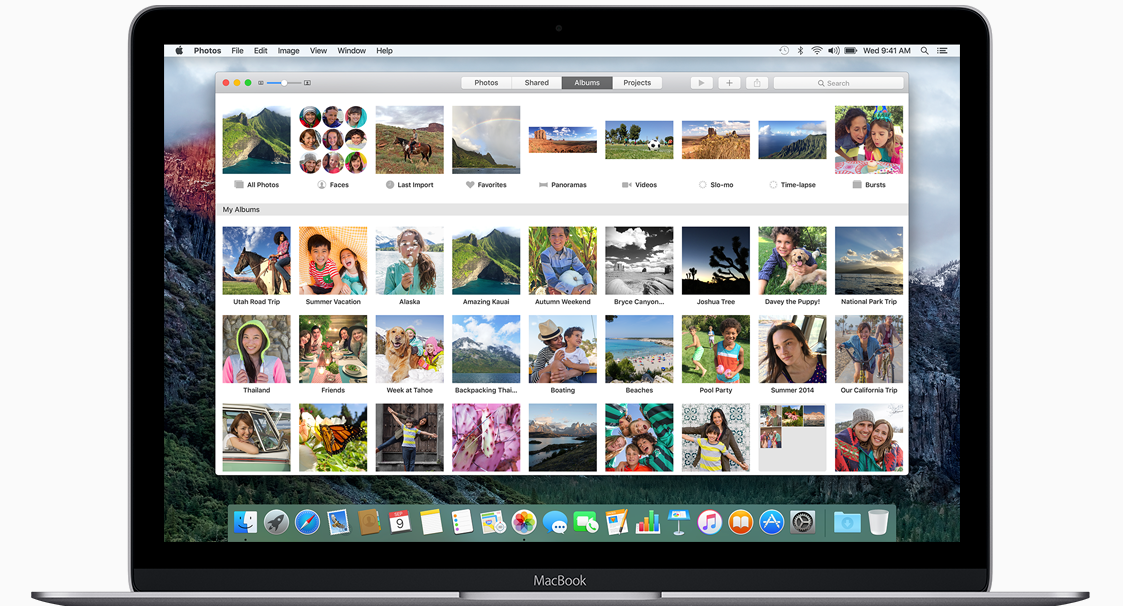
Task: Launch Launchpad rocket icon in dock
Action: pyautogui.click(x=276, y=522)
